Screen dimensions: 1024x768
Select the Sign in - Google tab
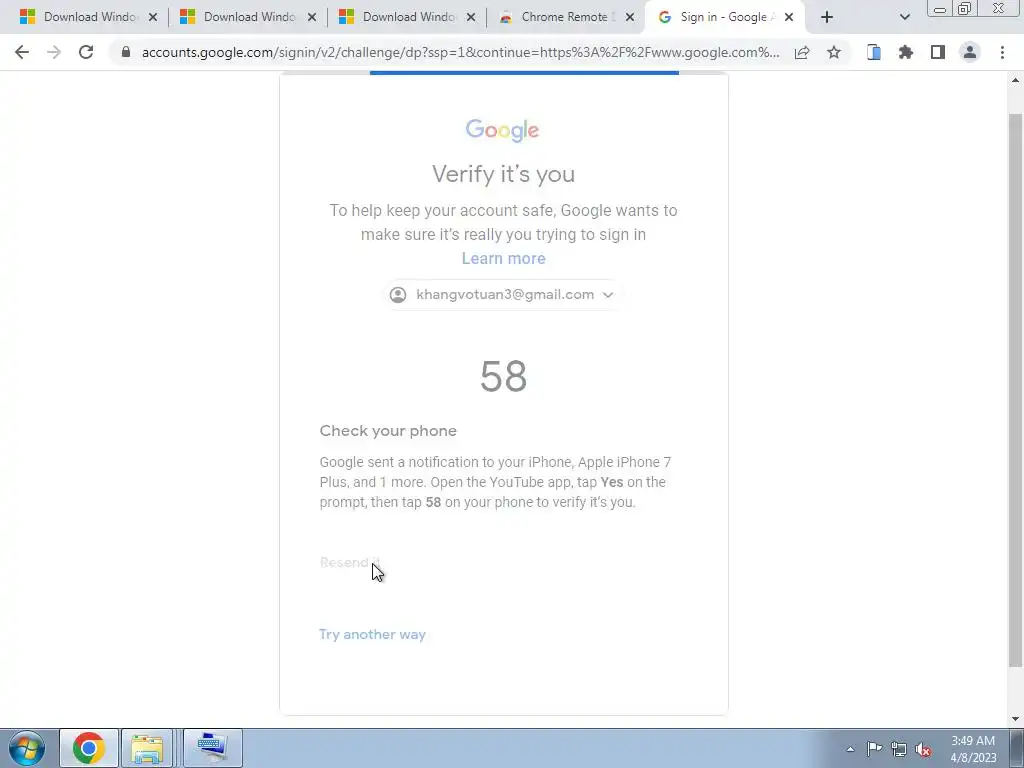[724, 17]
